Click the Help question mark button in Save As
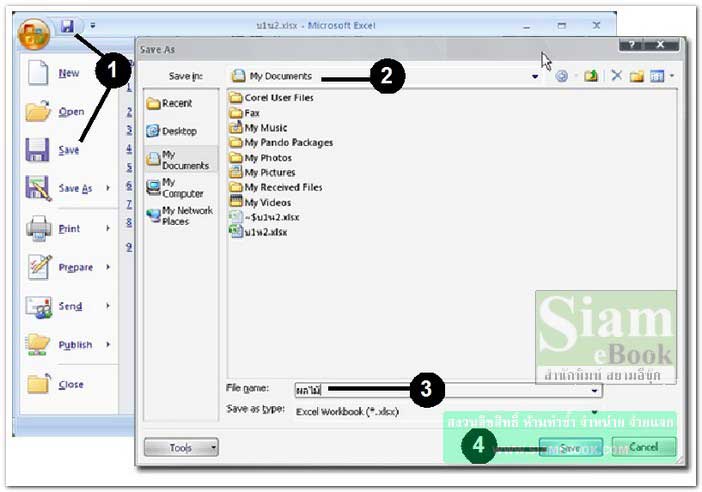Viewport: 702px width, 492px height. pos(632,45)
